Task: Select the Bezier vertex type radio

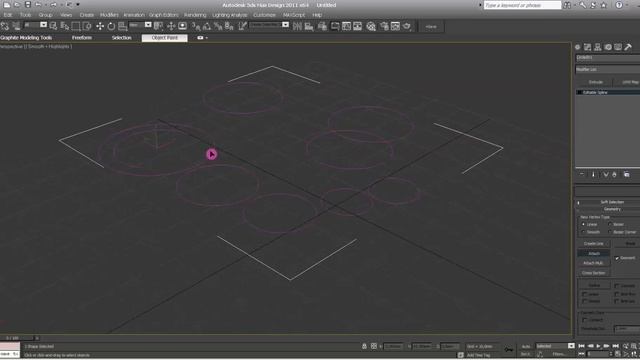Action: click(x=610, y=224)
